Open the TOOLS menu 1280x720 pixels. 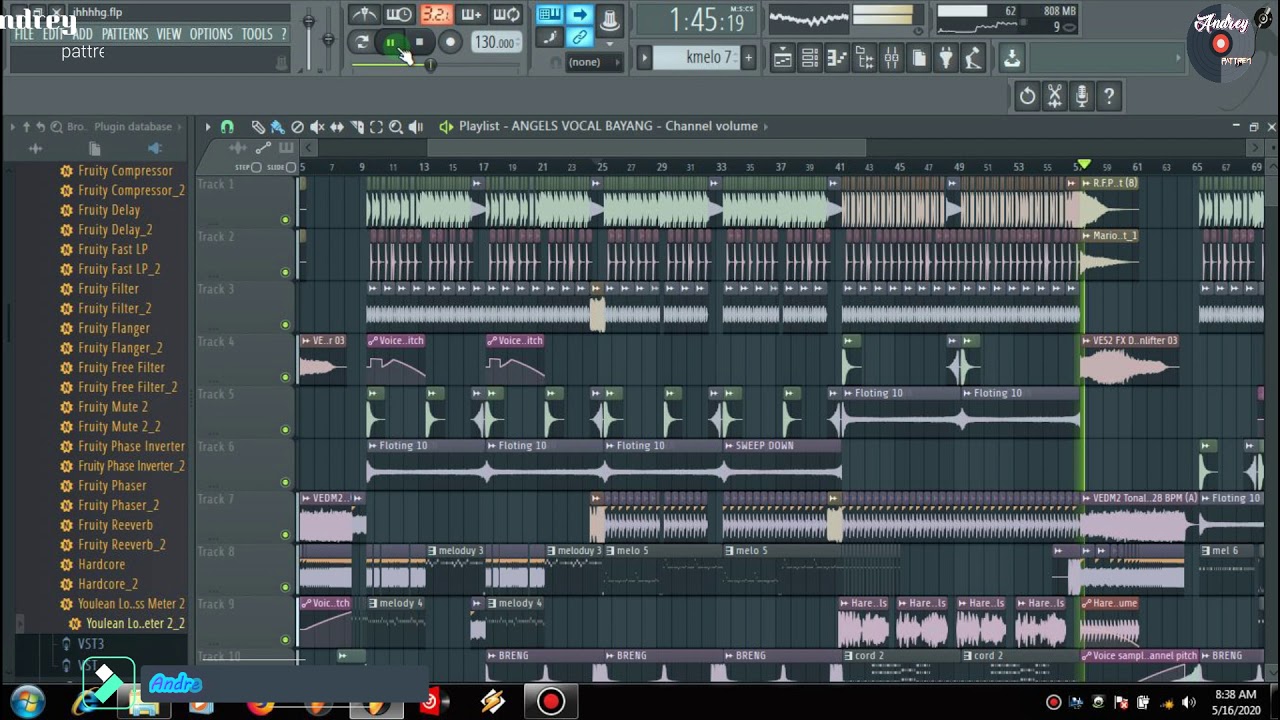pyautogui.click(x=257, y=34)
